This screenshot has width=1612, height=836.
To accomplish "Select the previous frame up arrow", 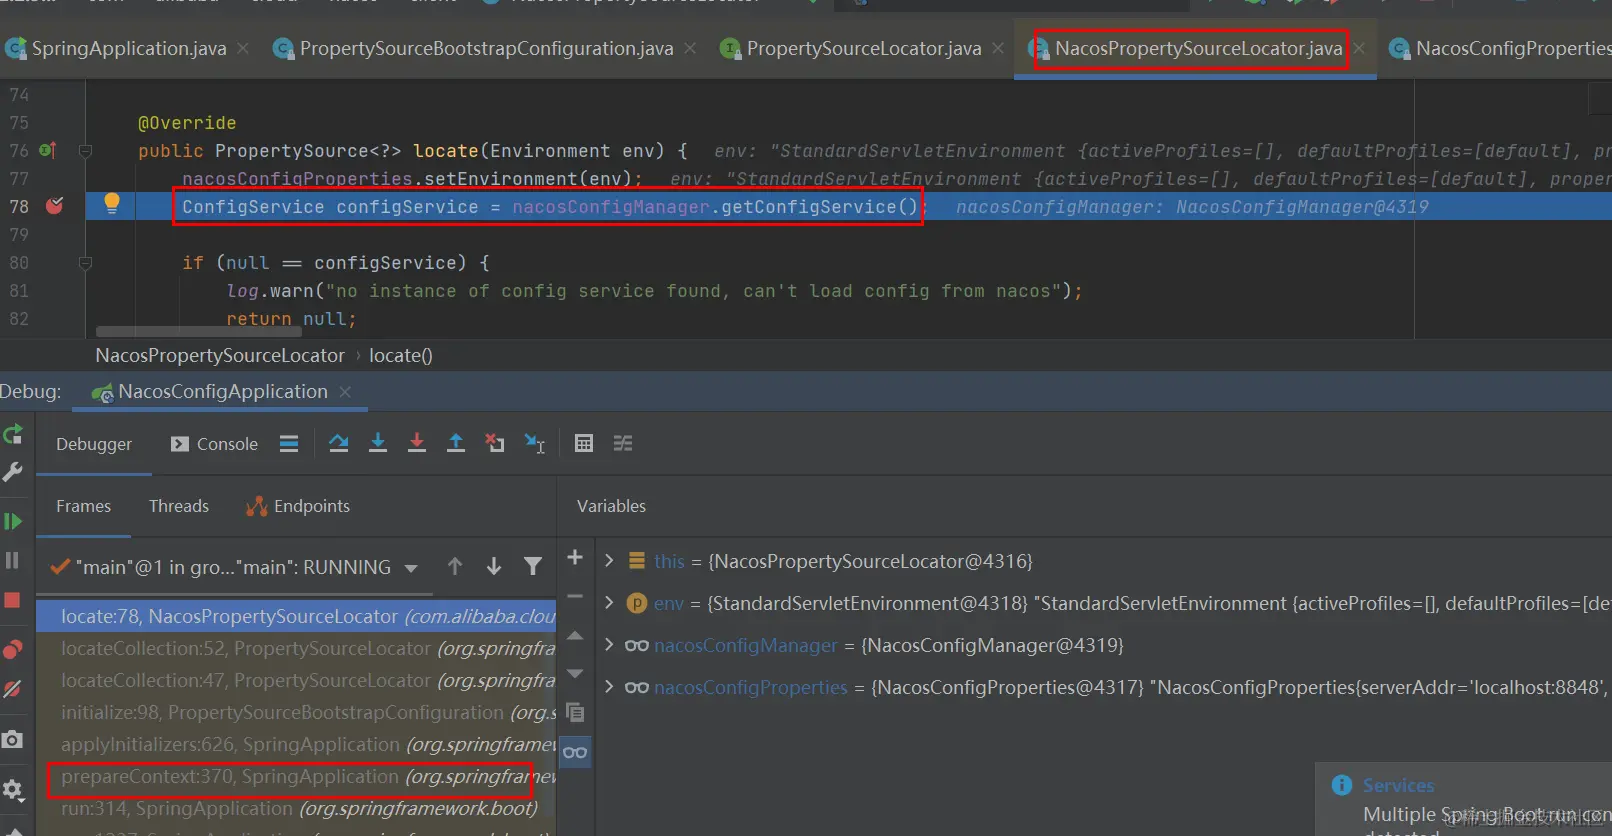I will [x=455, y=567].
